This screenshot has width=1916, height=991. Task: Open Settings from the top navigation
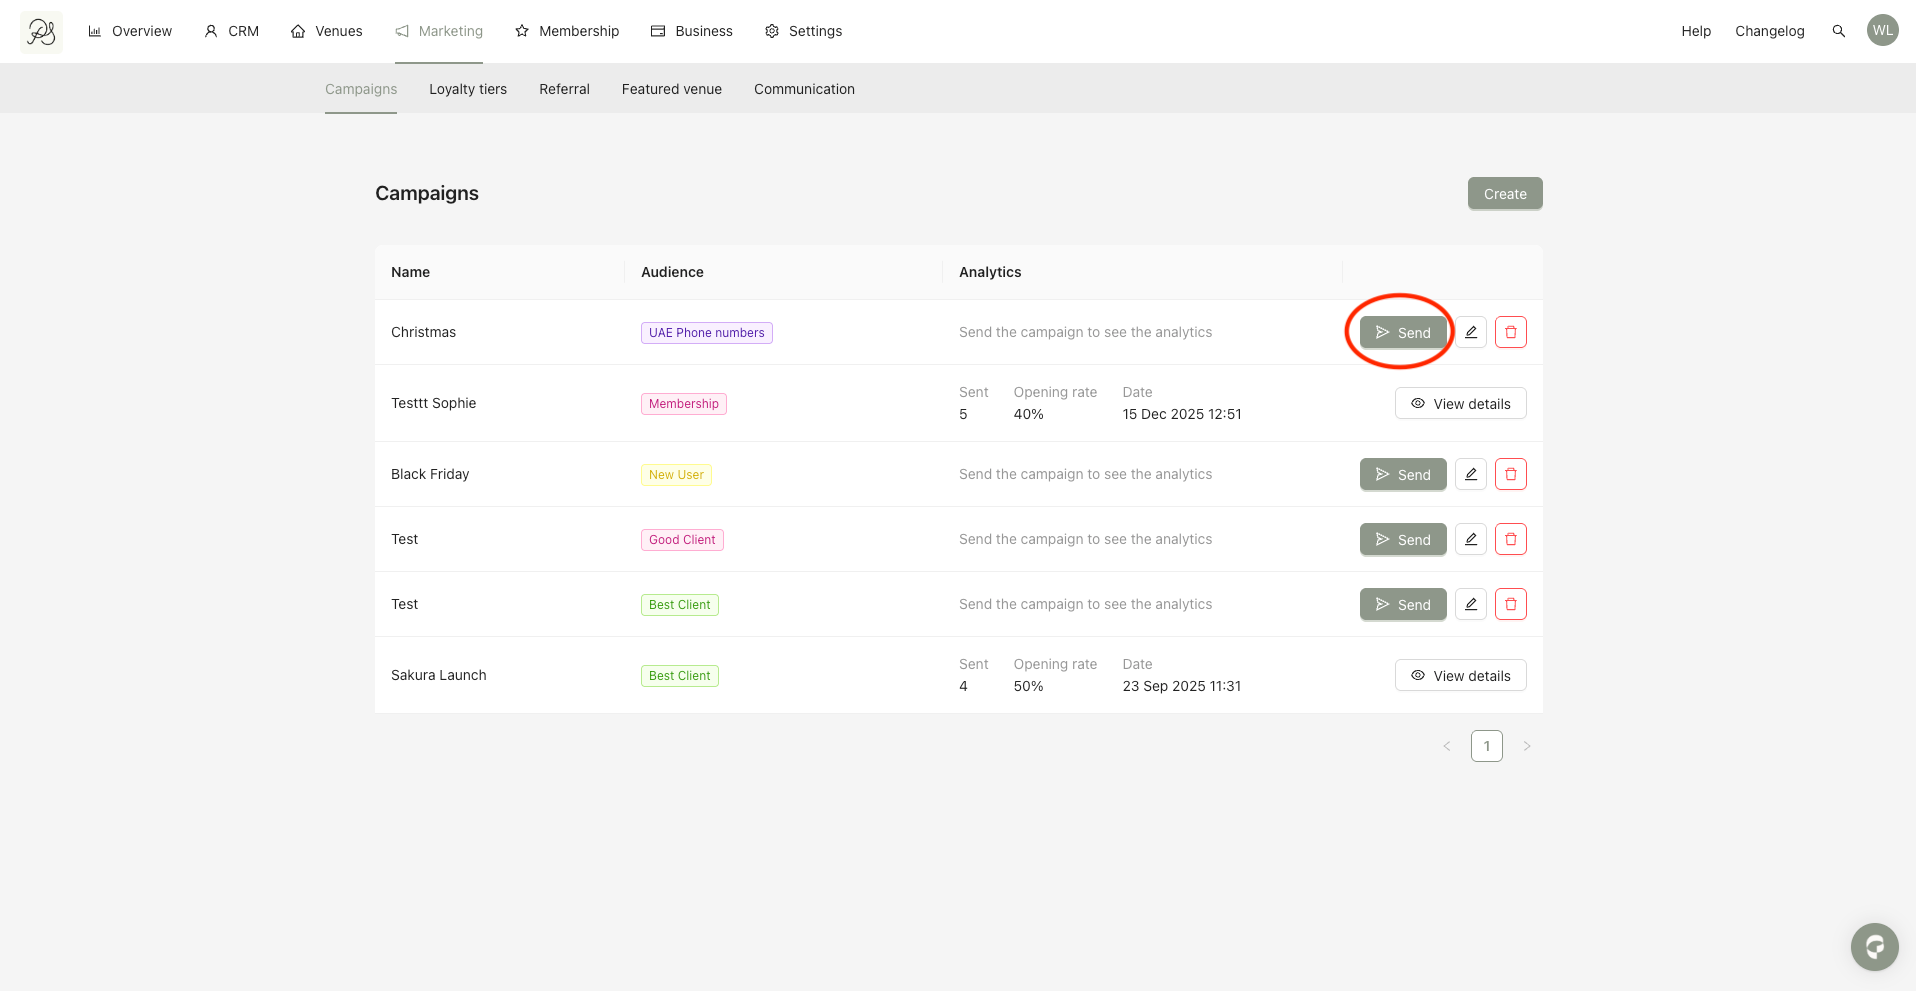(804, 31)
